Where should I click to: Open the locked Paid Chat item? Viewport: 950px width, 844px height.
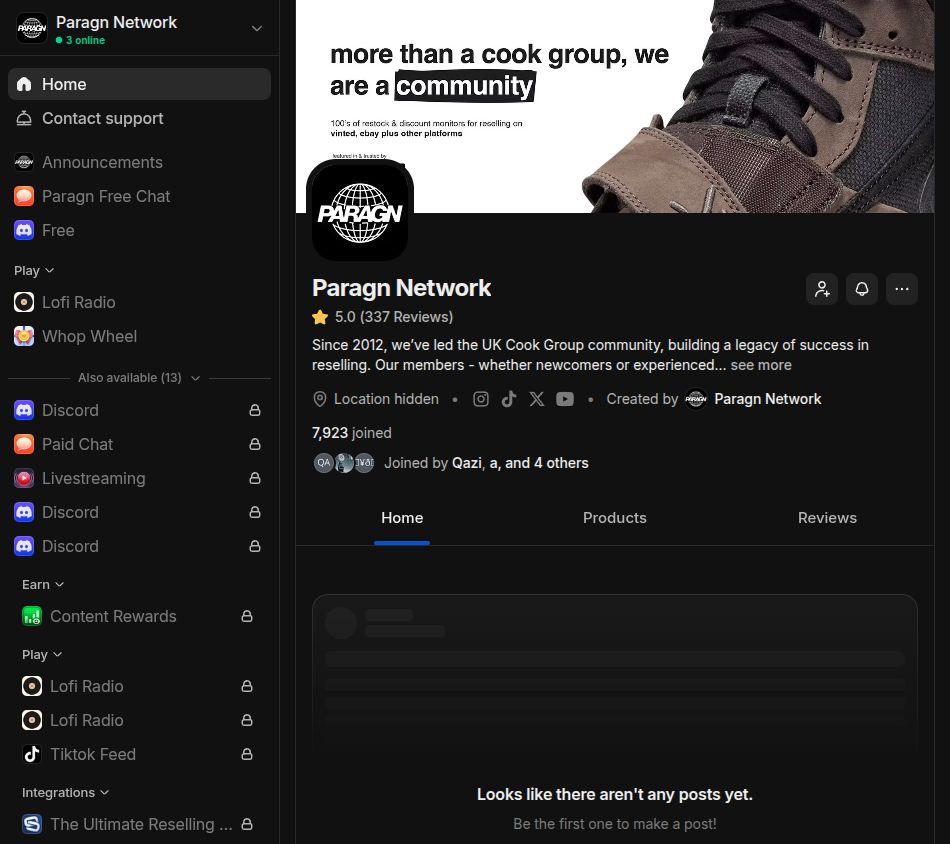[139, 444]
